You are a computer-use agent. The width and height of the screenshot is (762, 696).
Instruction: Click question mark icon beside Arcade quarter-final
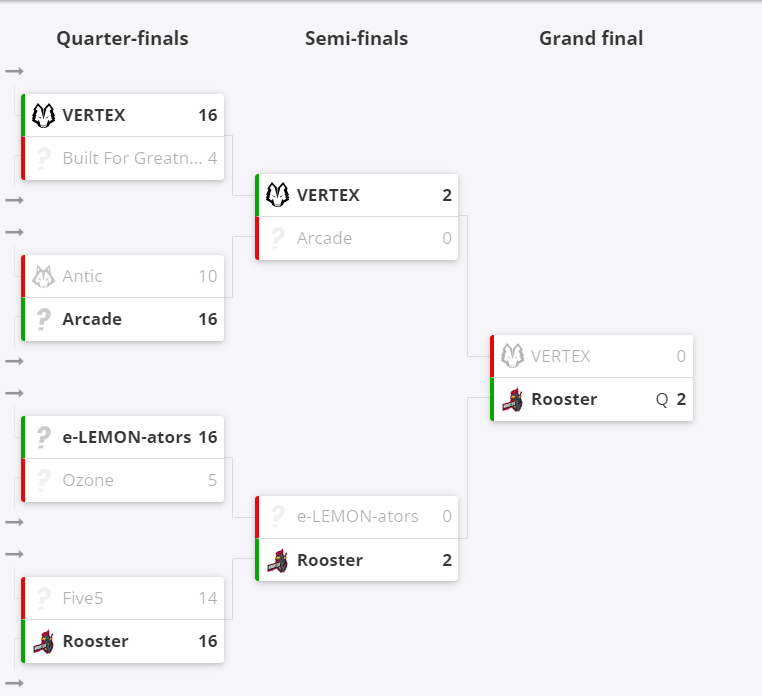(x=43, y=319)
